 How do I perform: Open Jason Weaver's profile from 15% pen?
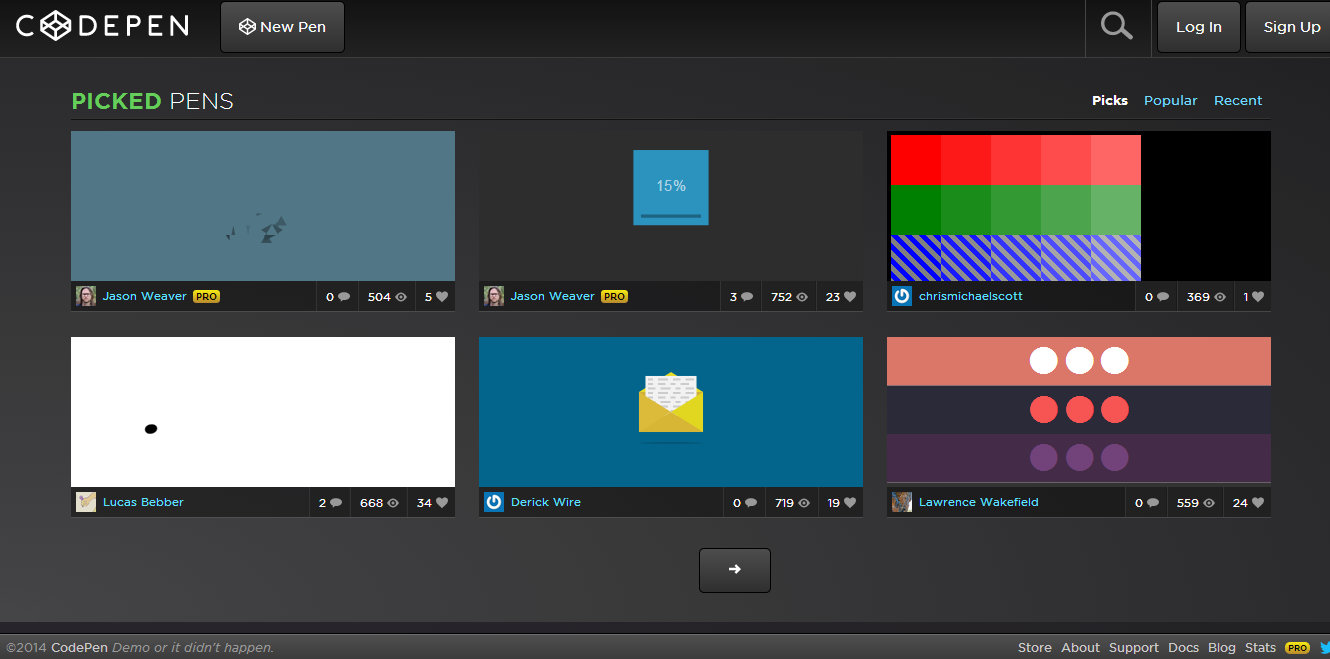click(x=553, y=296)
